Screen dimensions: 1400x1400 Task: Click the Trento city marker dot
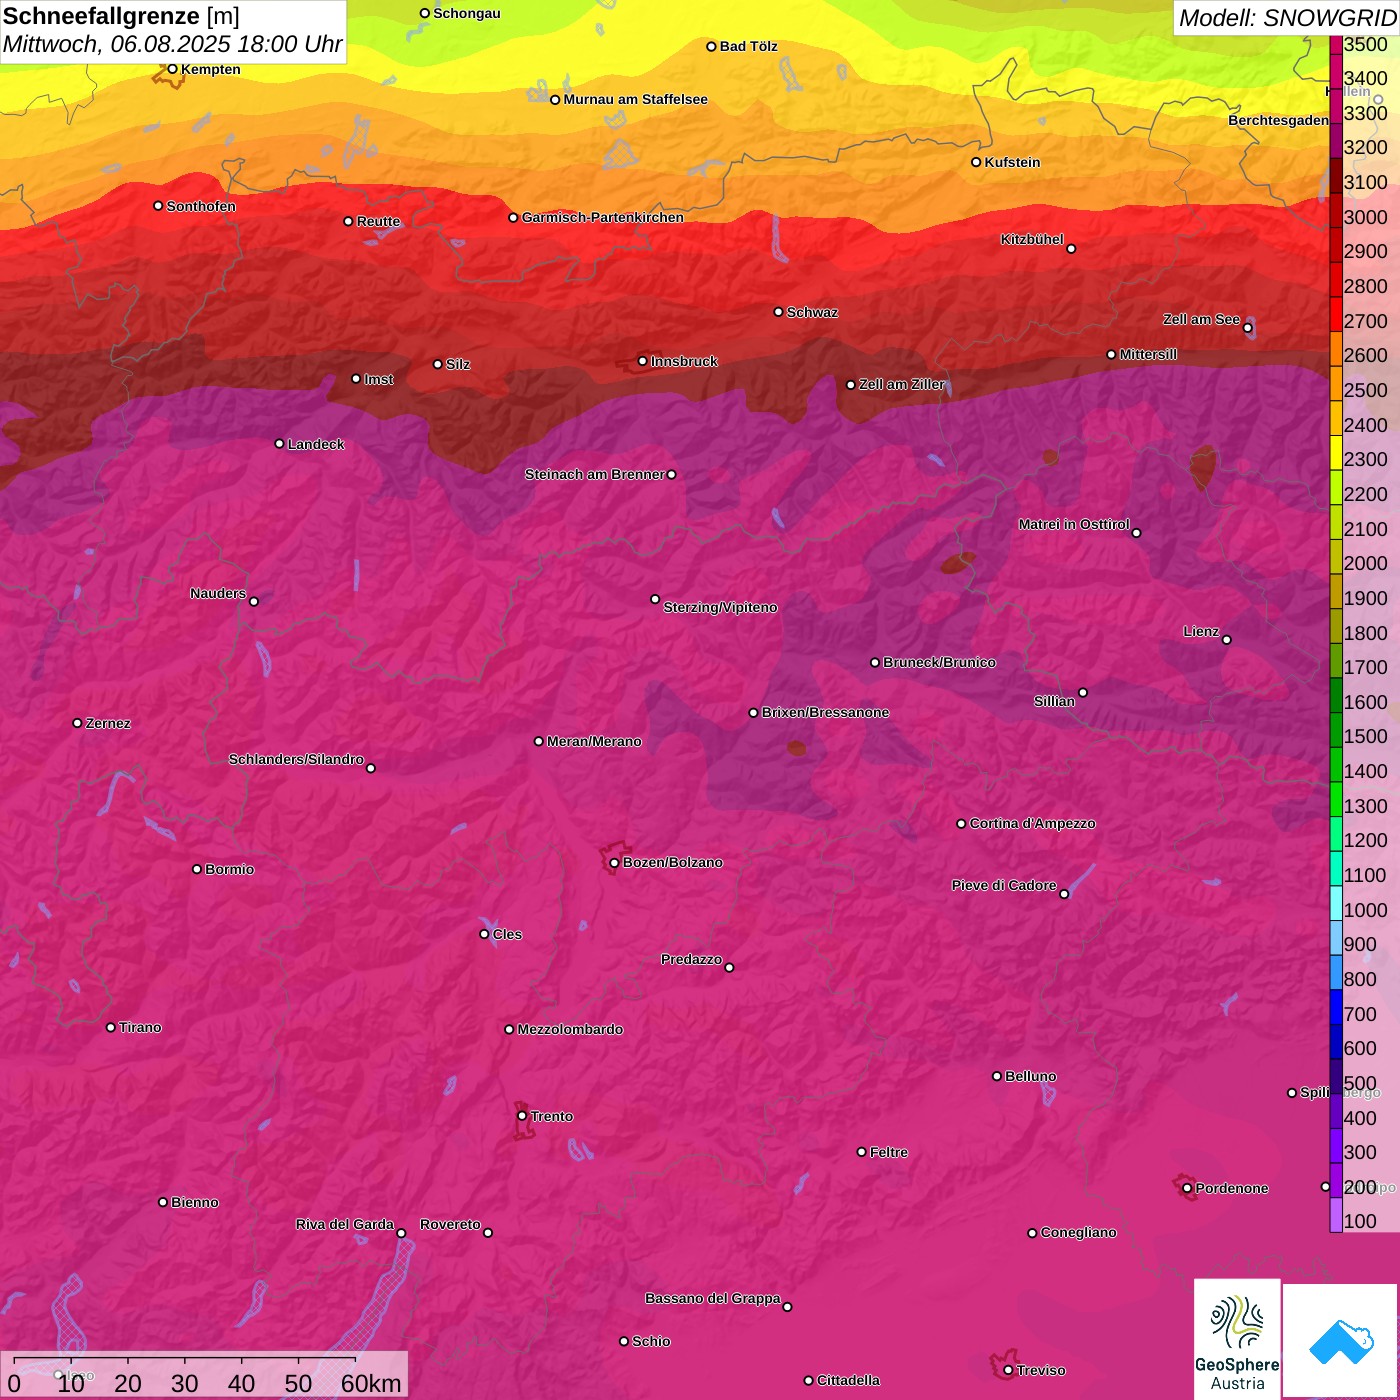[522, 1116]
